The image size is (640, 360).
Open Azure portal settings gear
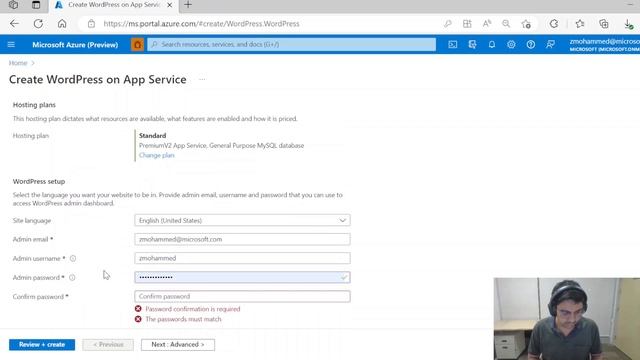511,44
